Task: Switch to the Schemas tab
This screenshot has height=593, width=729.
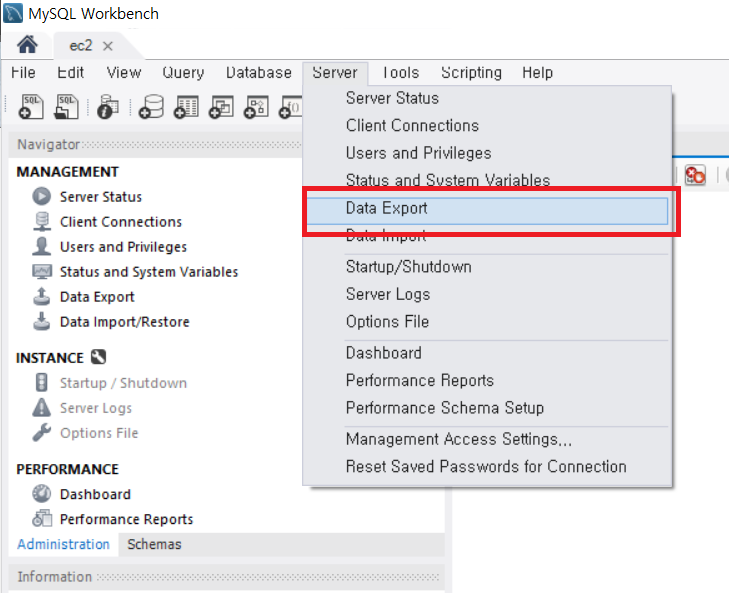Action: pyautogui.click(x=154, y=544)
